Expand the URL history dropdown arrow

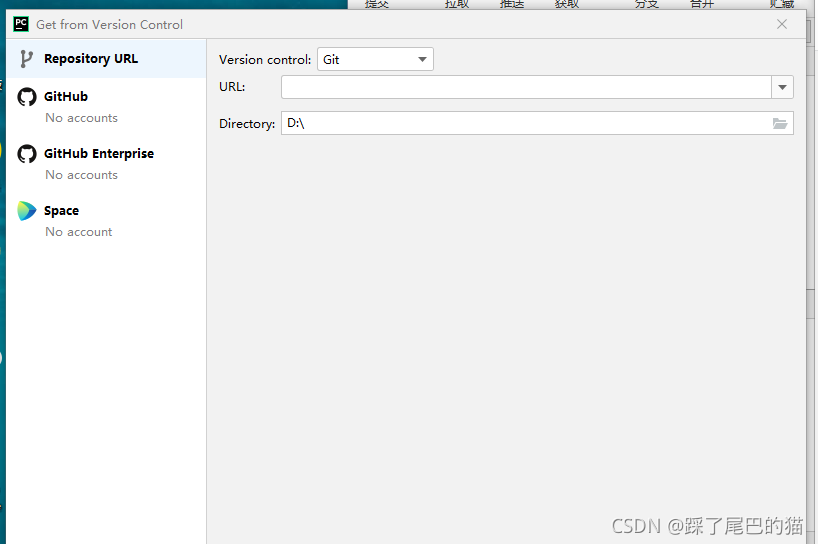click(782, 87)
